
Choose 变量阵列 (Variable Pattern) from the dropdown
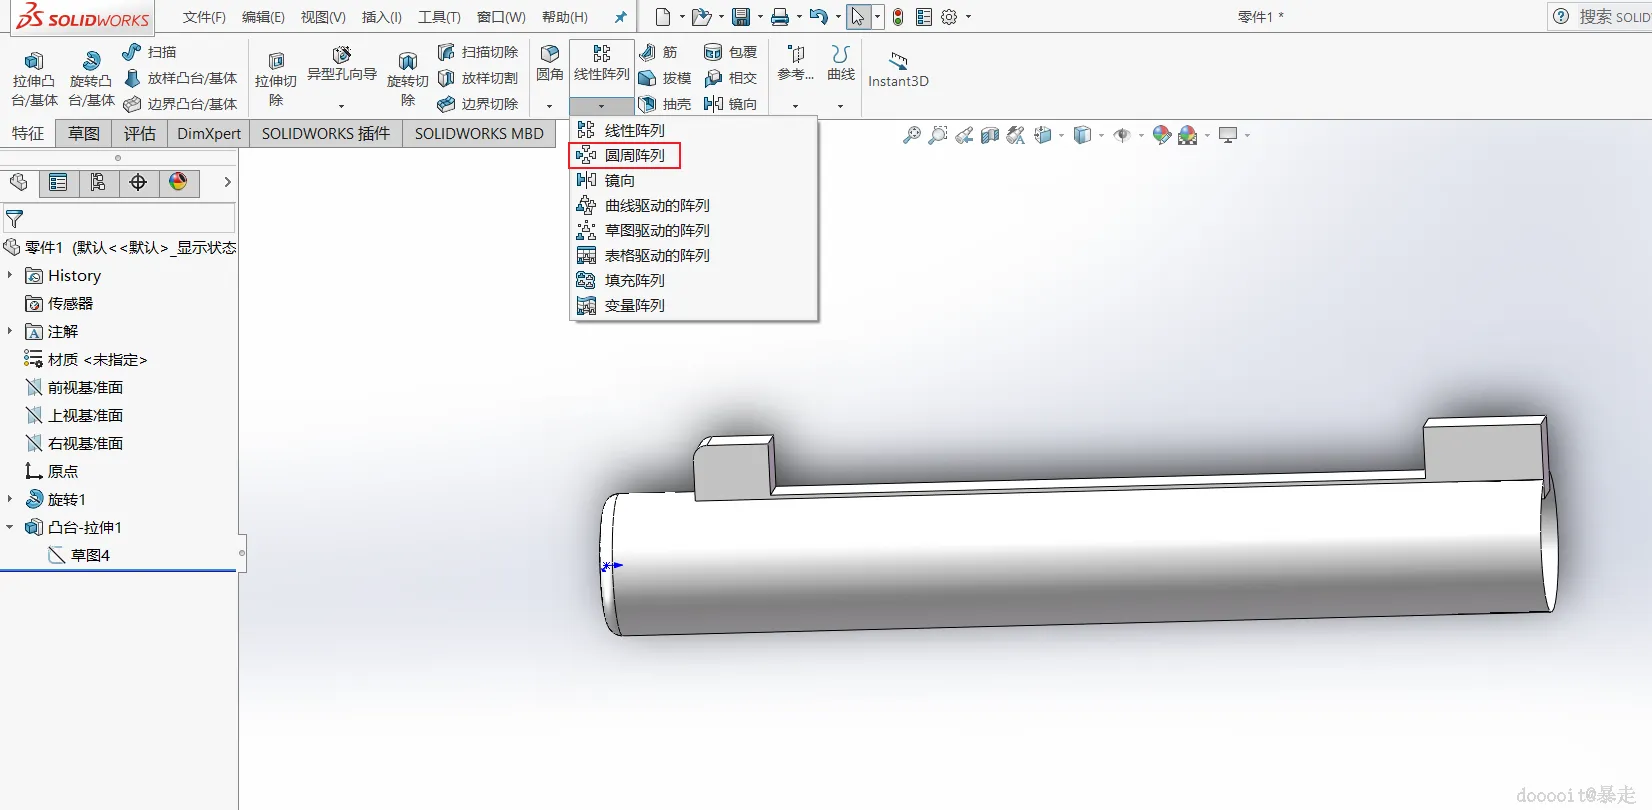(694, 305)
